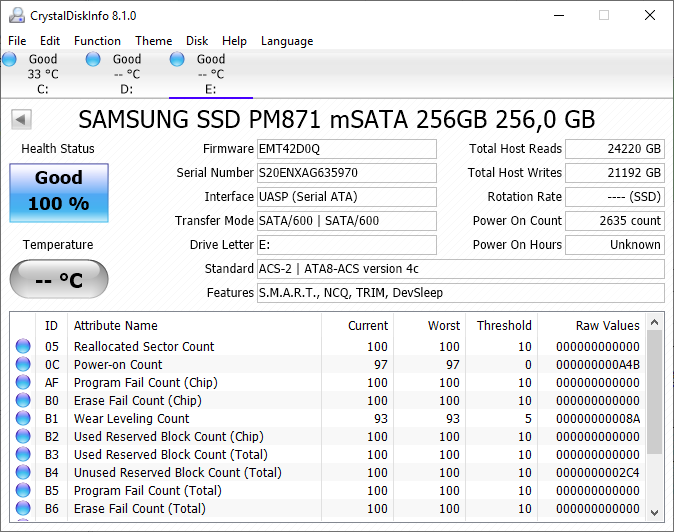
Task: Click the status orb for drive D:
Action: click(93, 59)
